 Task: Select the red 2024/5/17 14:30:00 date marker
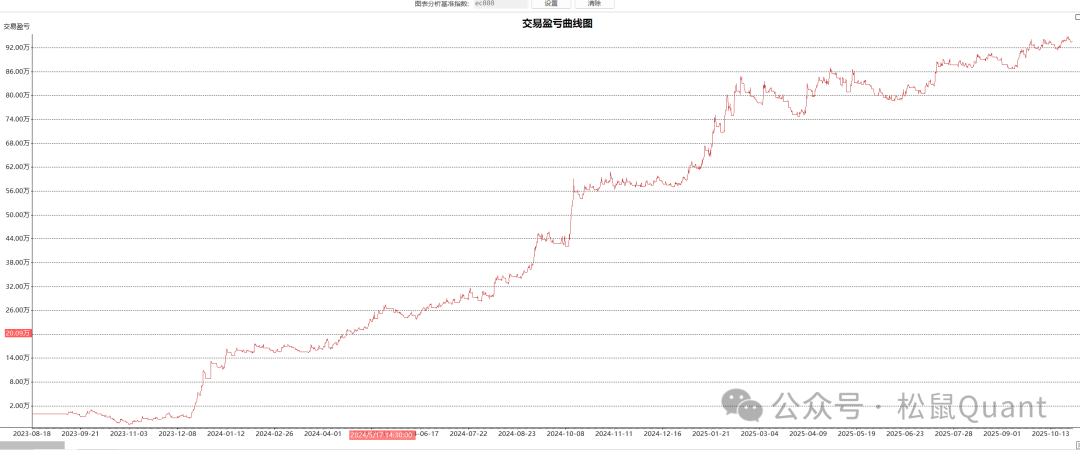click(382, 434)
